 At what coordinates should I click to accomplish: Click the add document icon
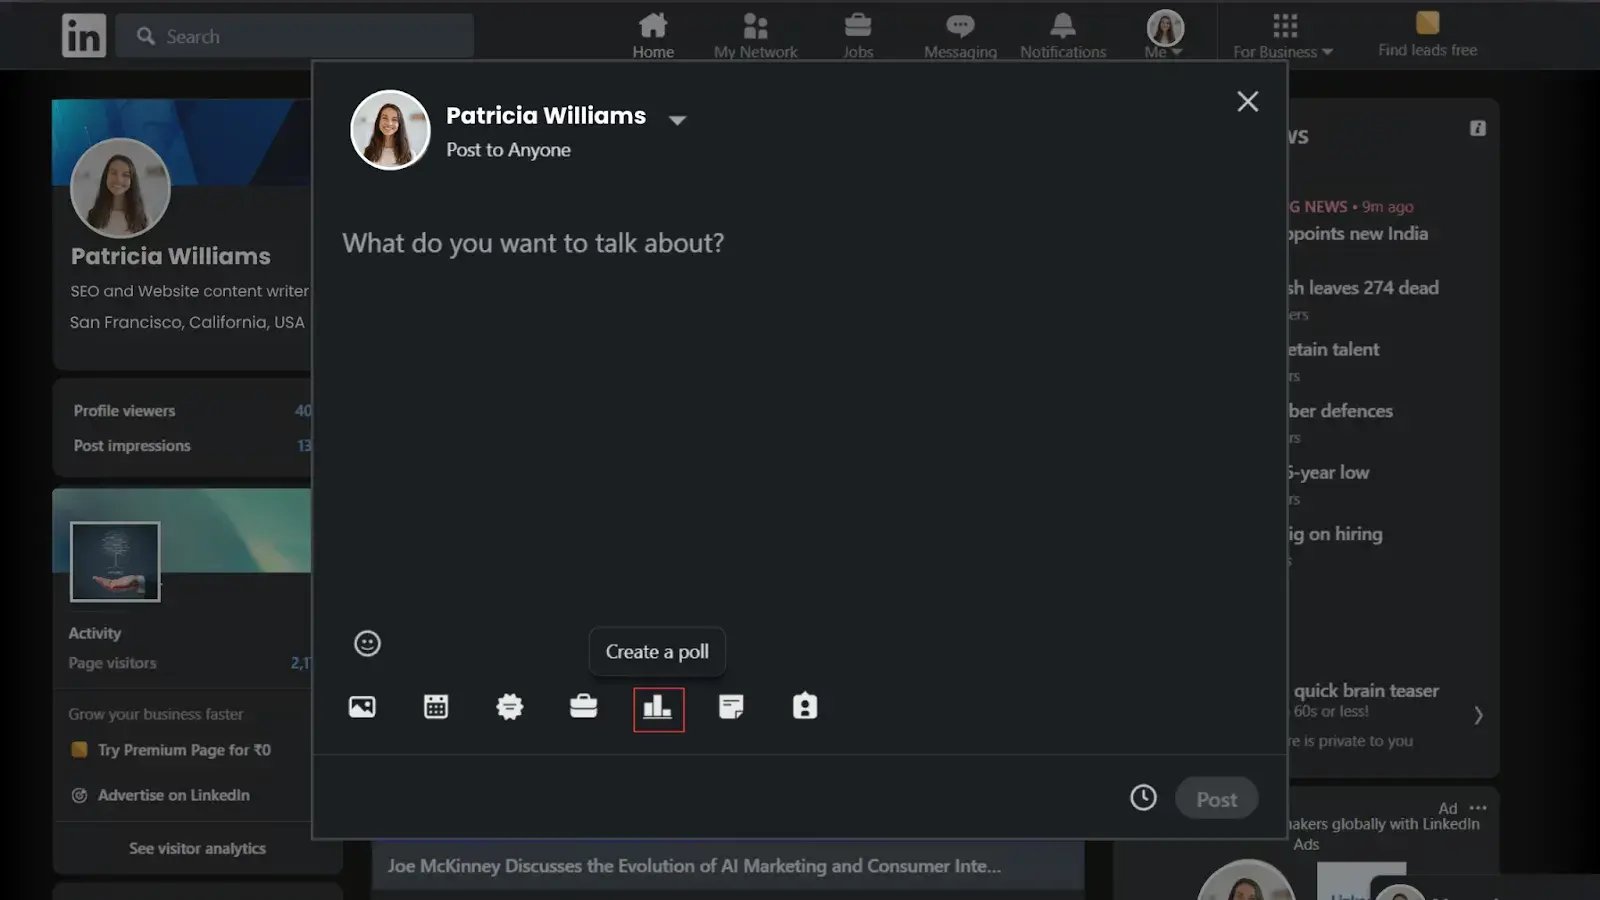731,707
